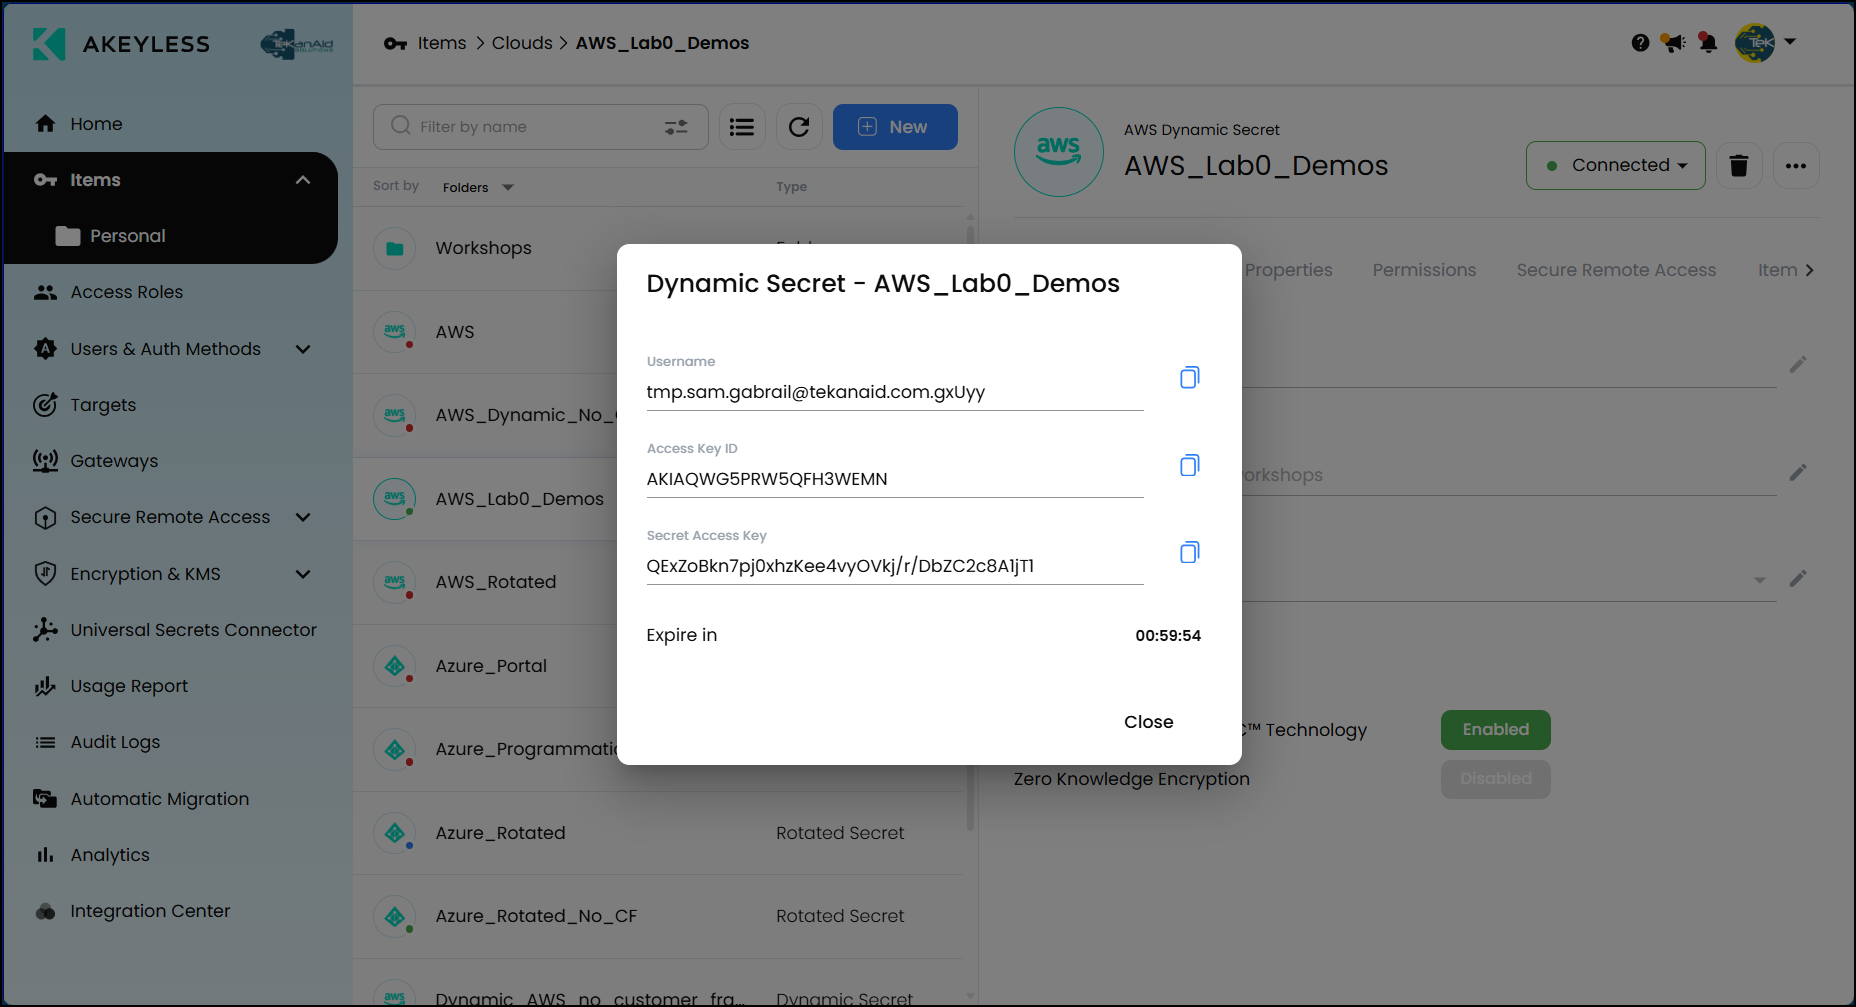Select Azure_Portal item

click(x=491, y=666)
